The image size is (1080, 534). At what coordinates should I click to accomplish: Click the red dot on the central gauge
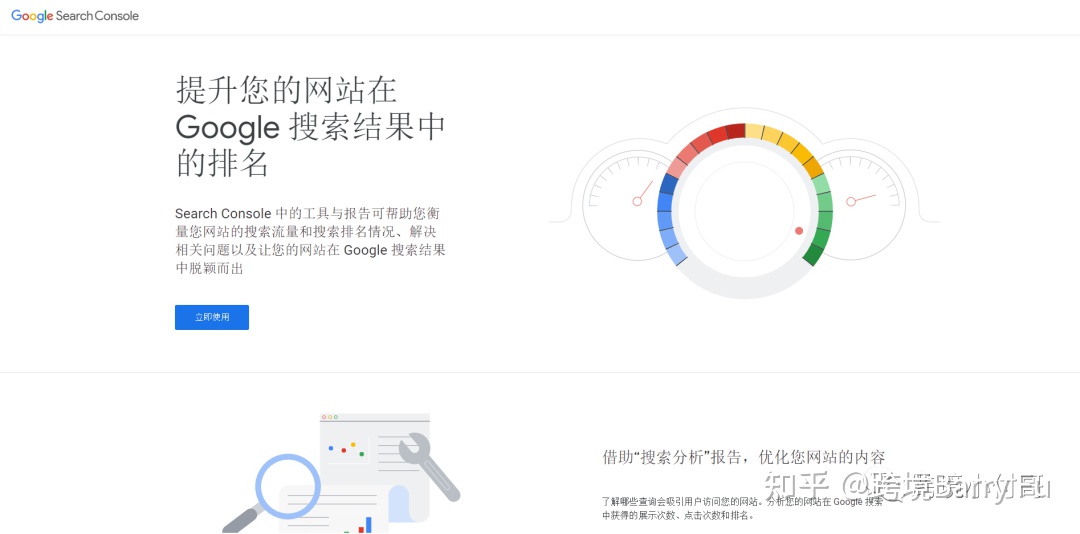click(x=799, y=231)
